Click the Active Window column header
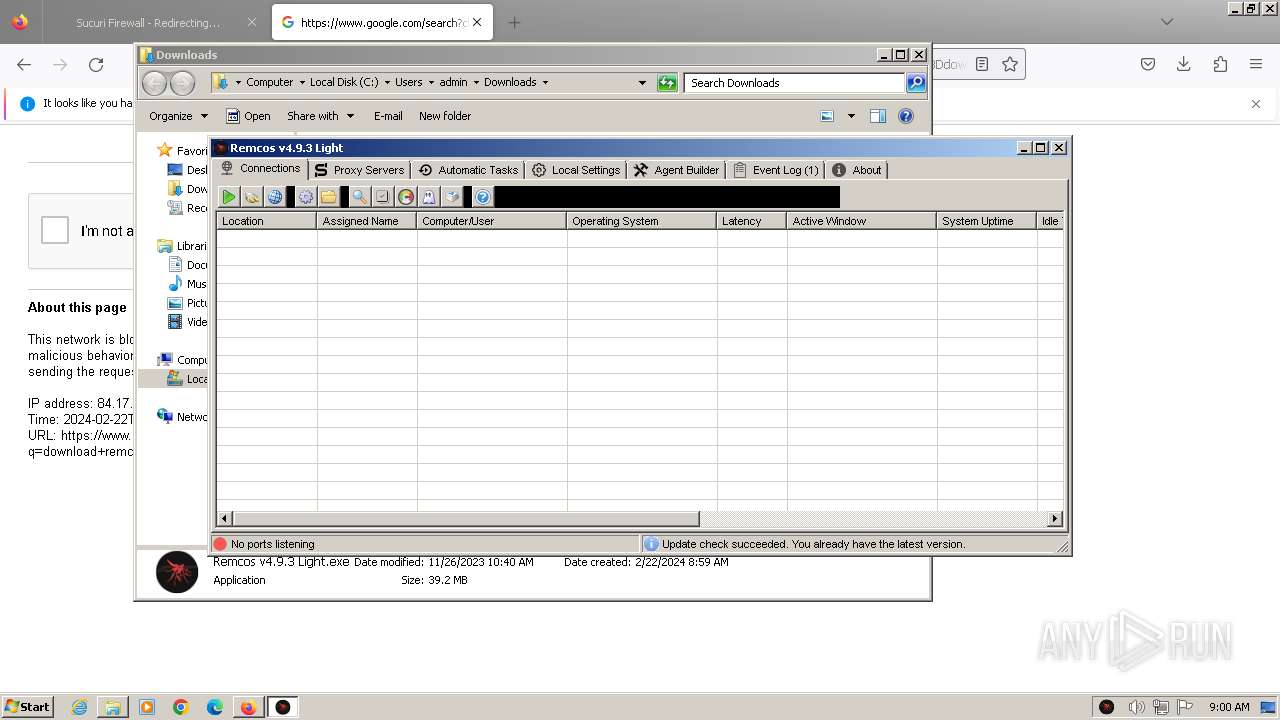Viewport: 1280px width, 720px height. click(x=861, y=221)
